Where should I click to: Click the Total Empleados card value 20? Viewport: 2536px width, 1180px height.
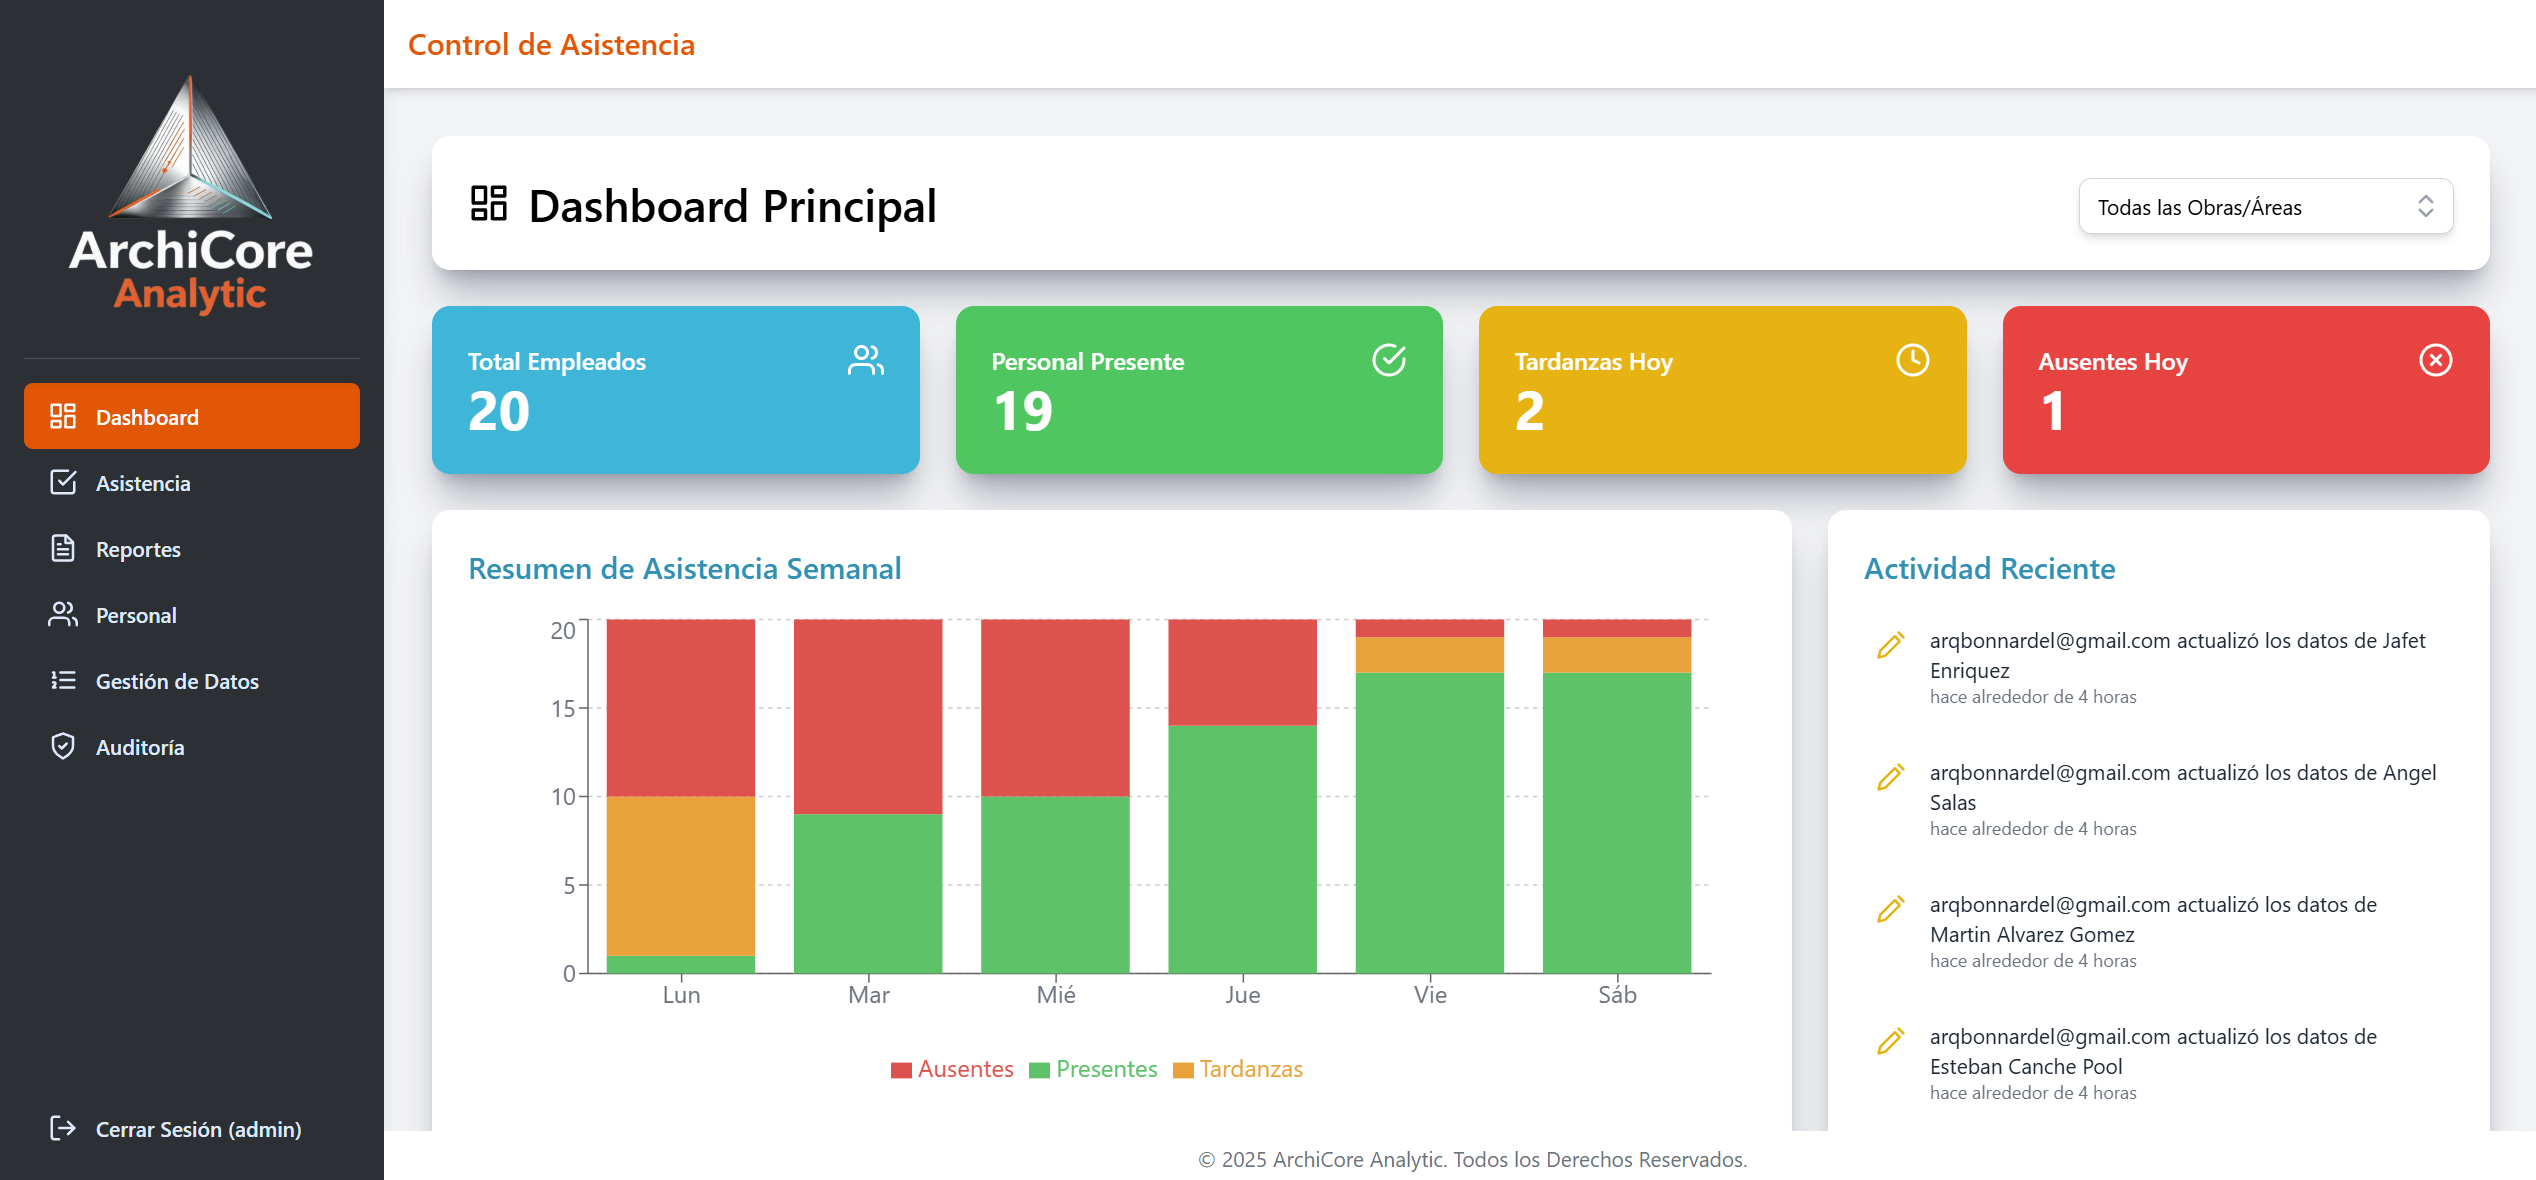499,411
